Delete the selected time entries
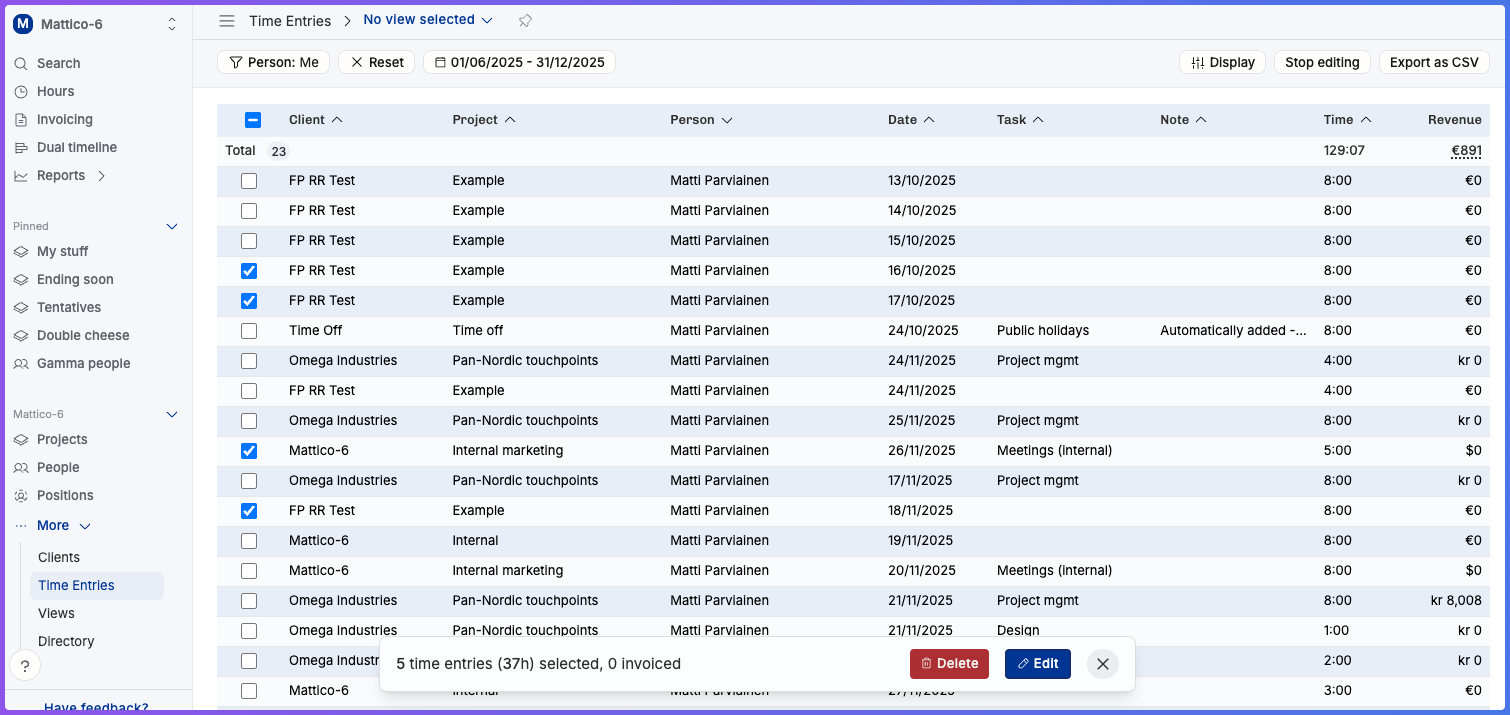 click(x=949, y=664)
